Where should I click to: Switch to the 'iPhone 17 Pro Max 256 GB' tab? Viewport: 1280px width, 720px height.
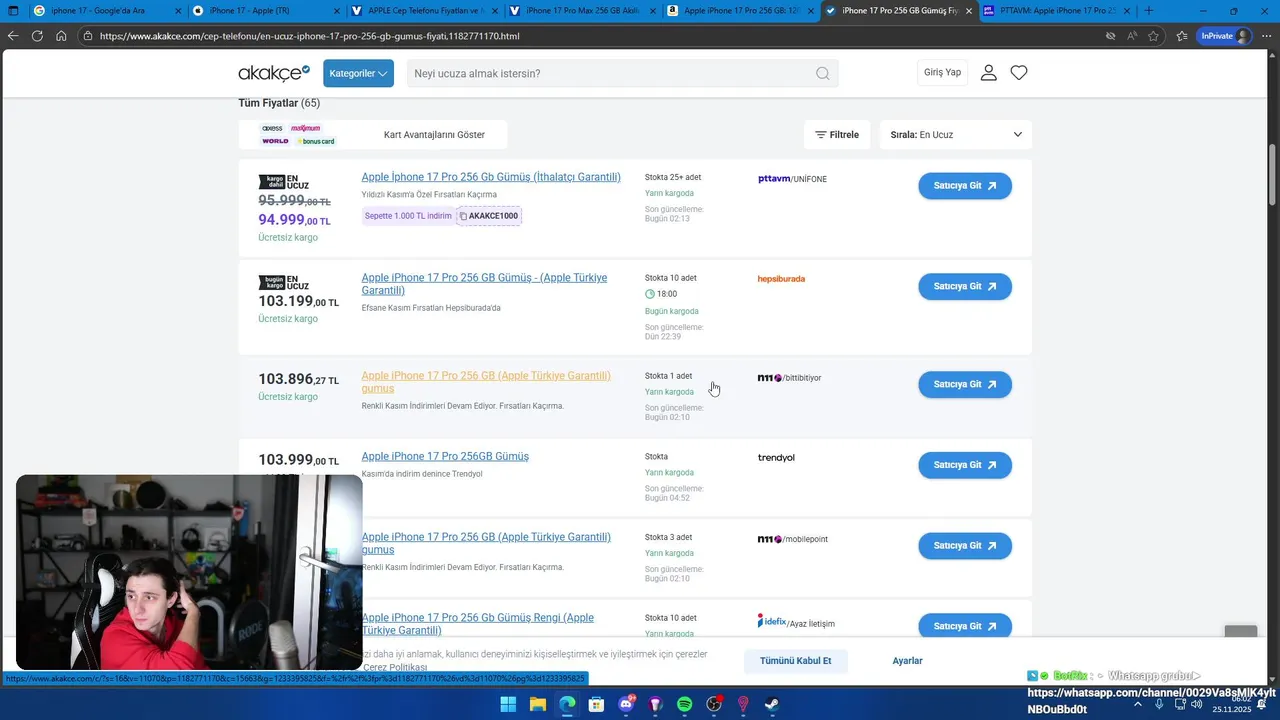584,11
